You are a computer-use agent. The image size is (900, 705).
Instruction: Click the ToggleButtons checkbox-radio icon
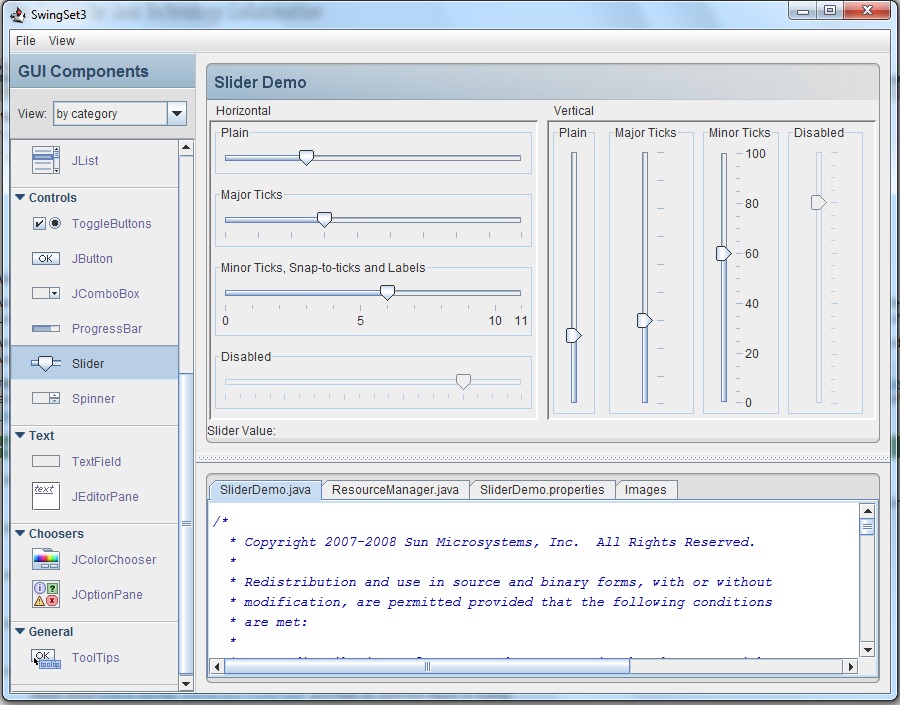(46, 223)
